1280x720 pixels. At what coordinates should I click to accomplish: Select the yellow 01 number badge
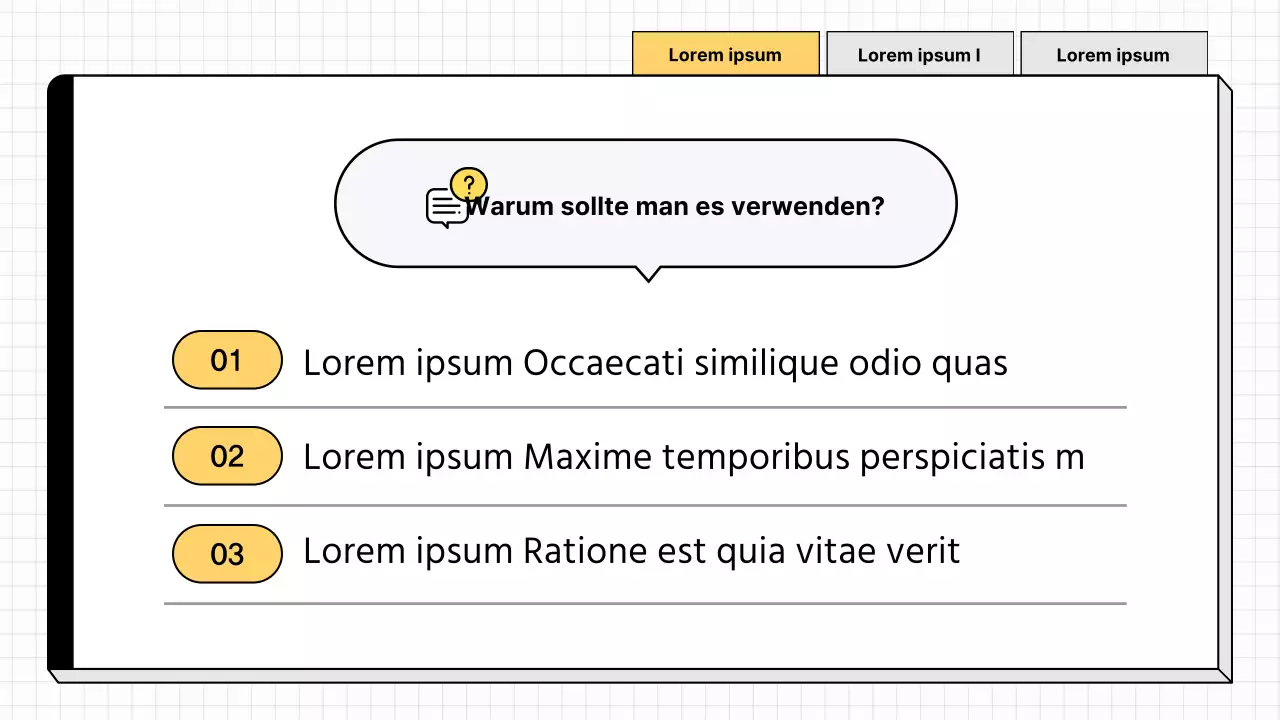tap(227, 360)
